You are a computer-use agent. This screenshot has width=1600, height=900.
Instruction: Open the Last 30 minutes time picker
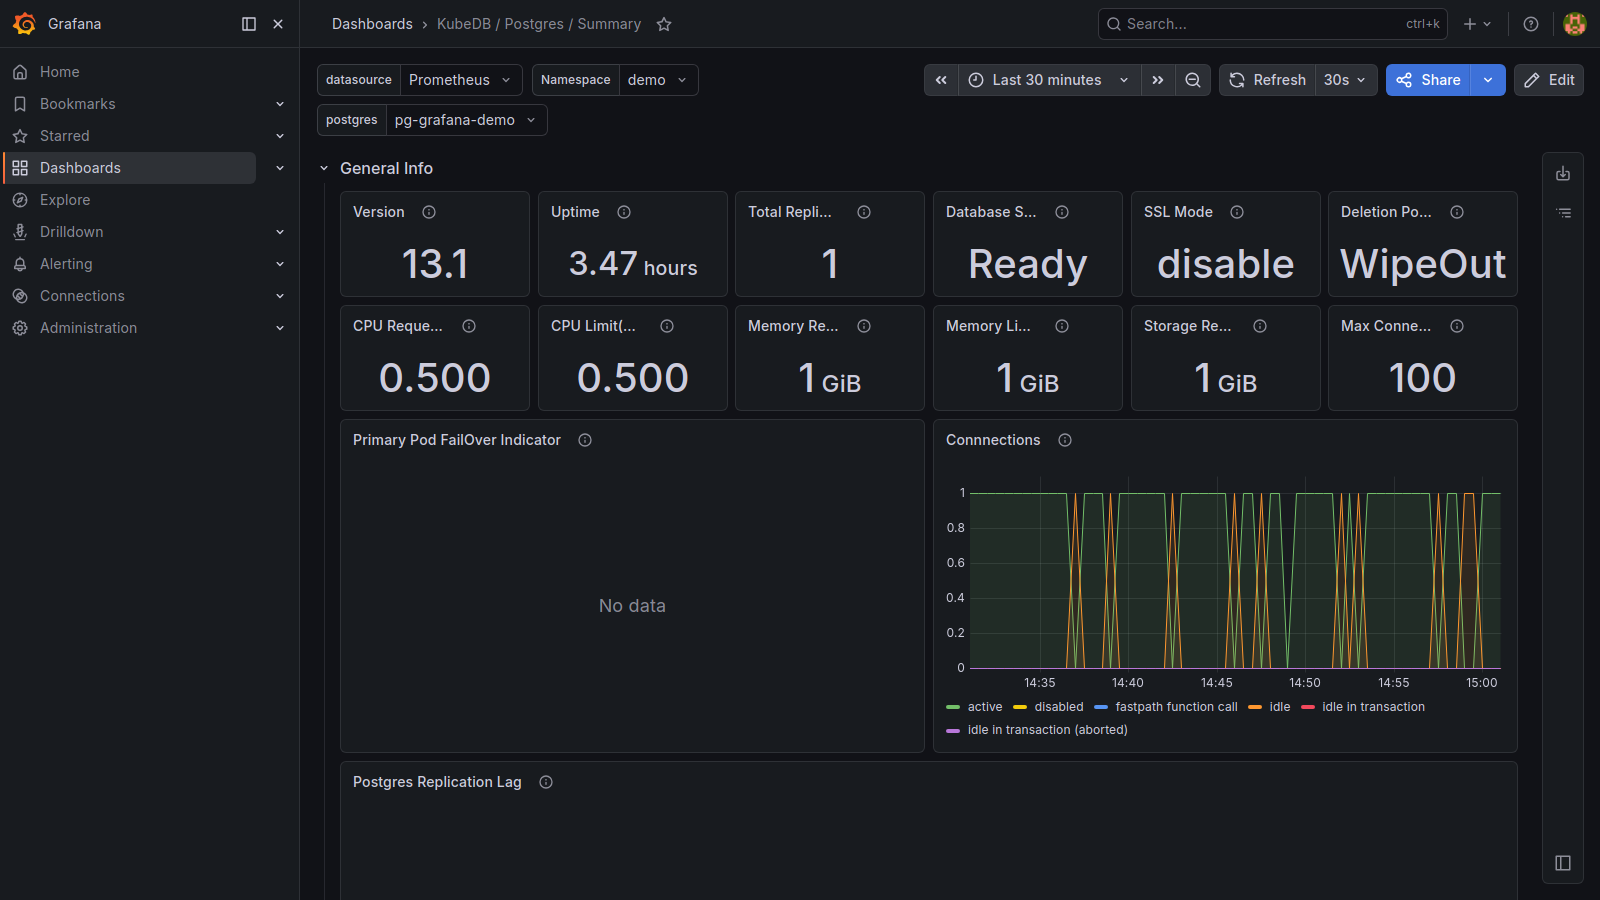point(1050,80)
